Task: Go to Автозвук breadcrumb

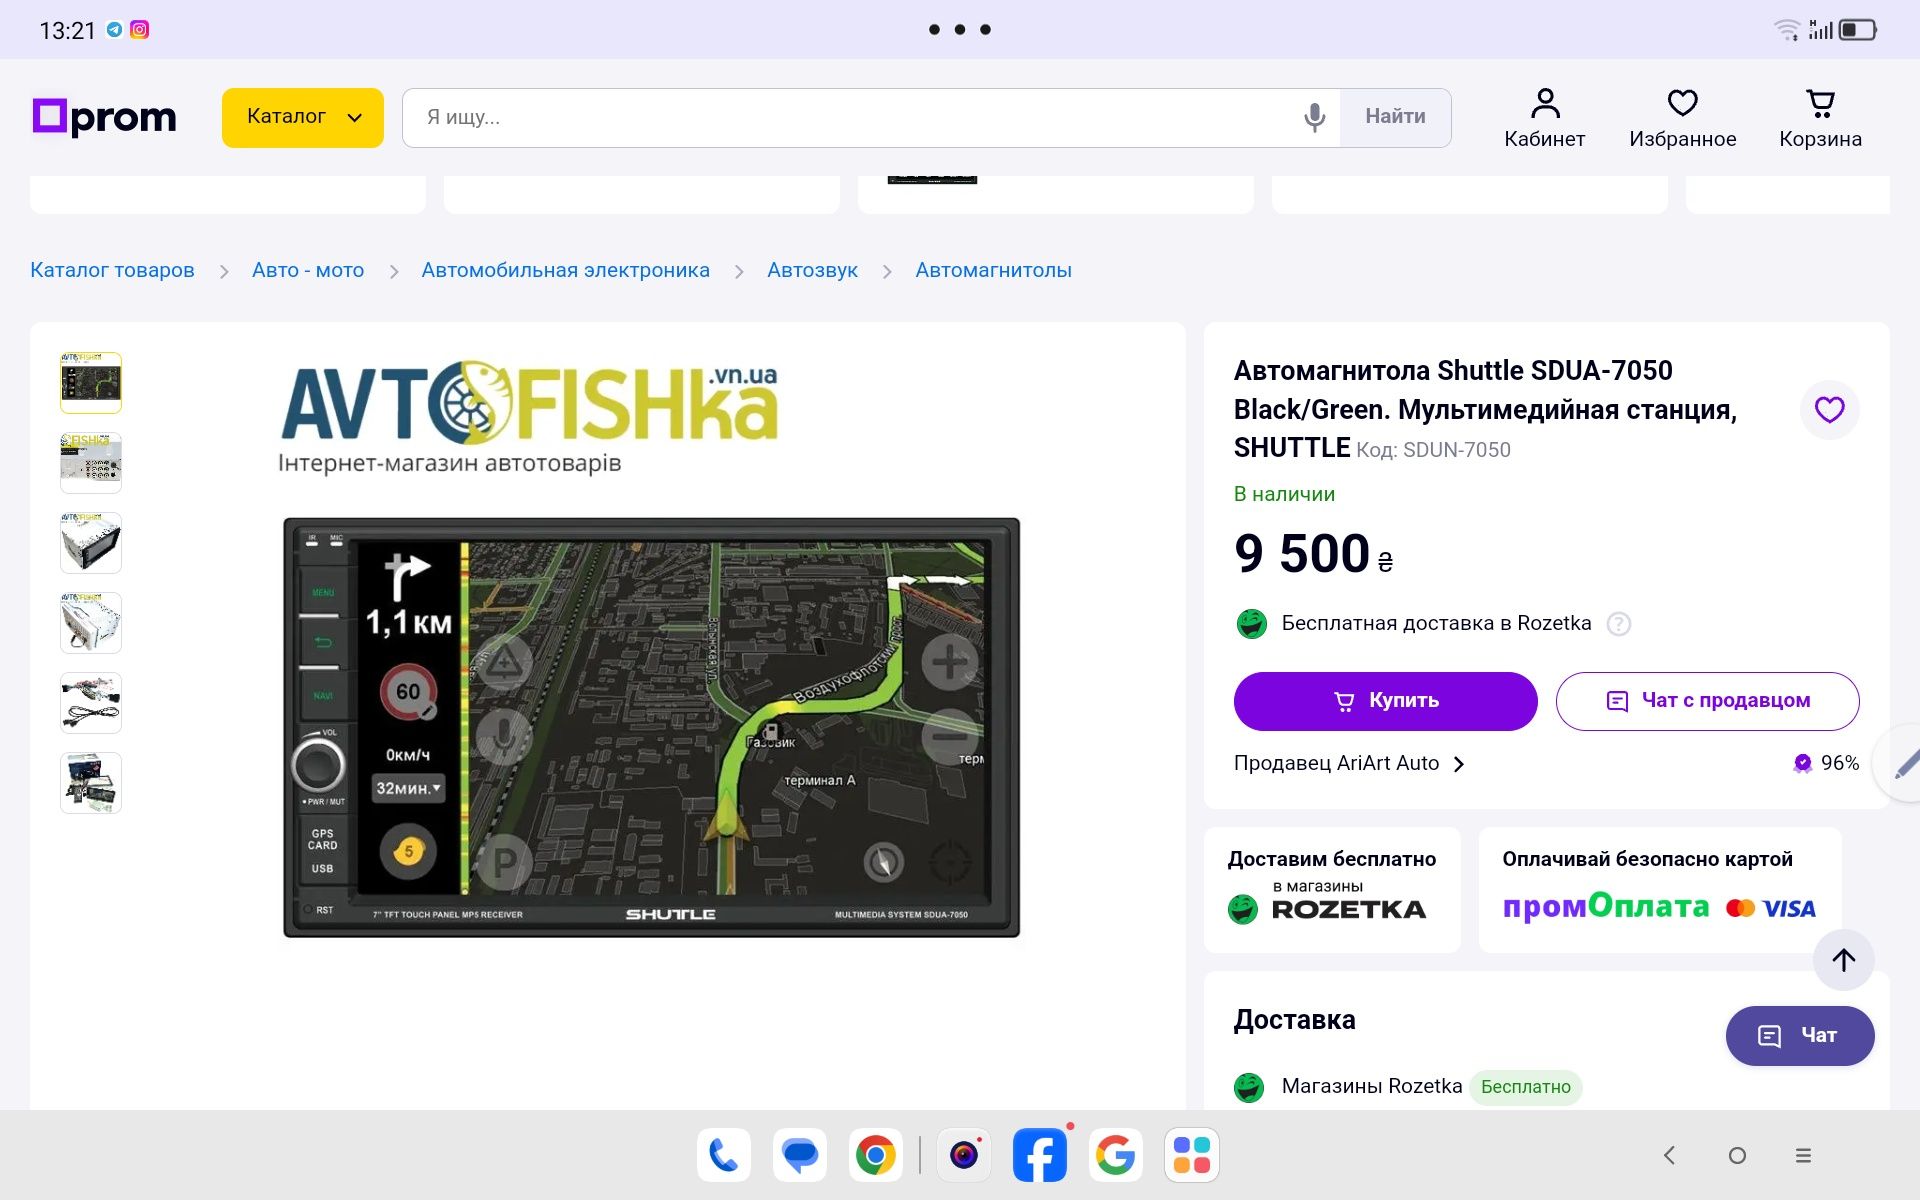Action: coord(812,270)
